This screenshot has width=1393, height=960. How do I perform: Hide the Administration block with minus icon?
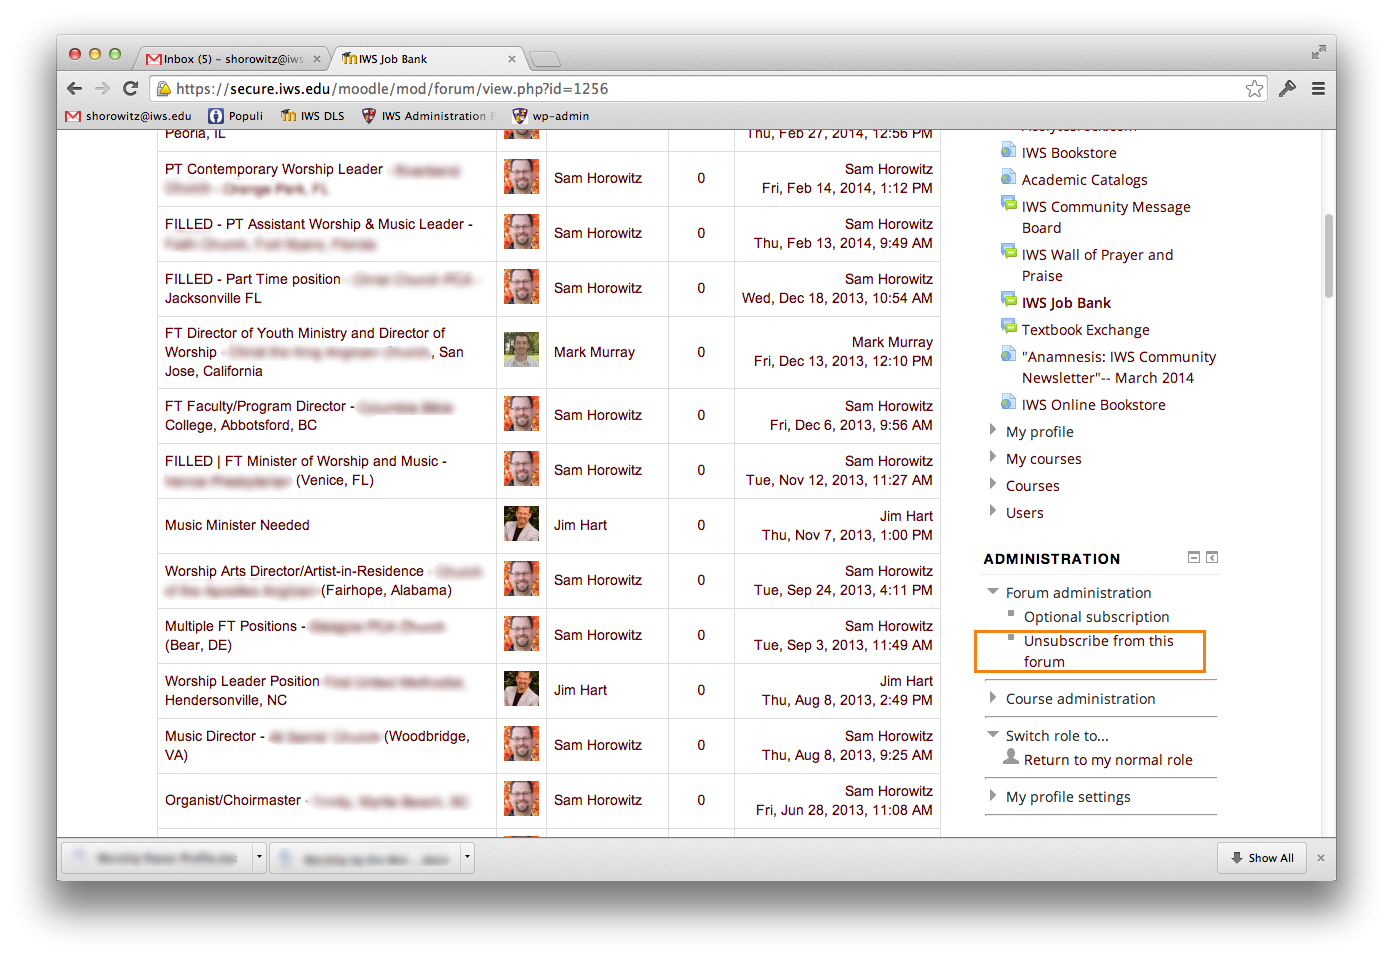click(1193, 558)
